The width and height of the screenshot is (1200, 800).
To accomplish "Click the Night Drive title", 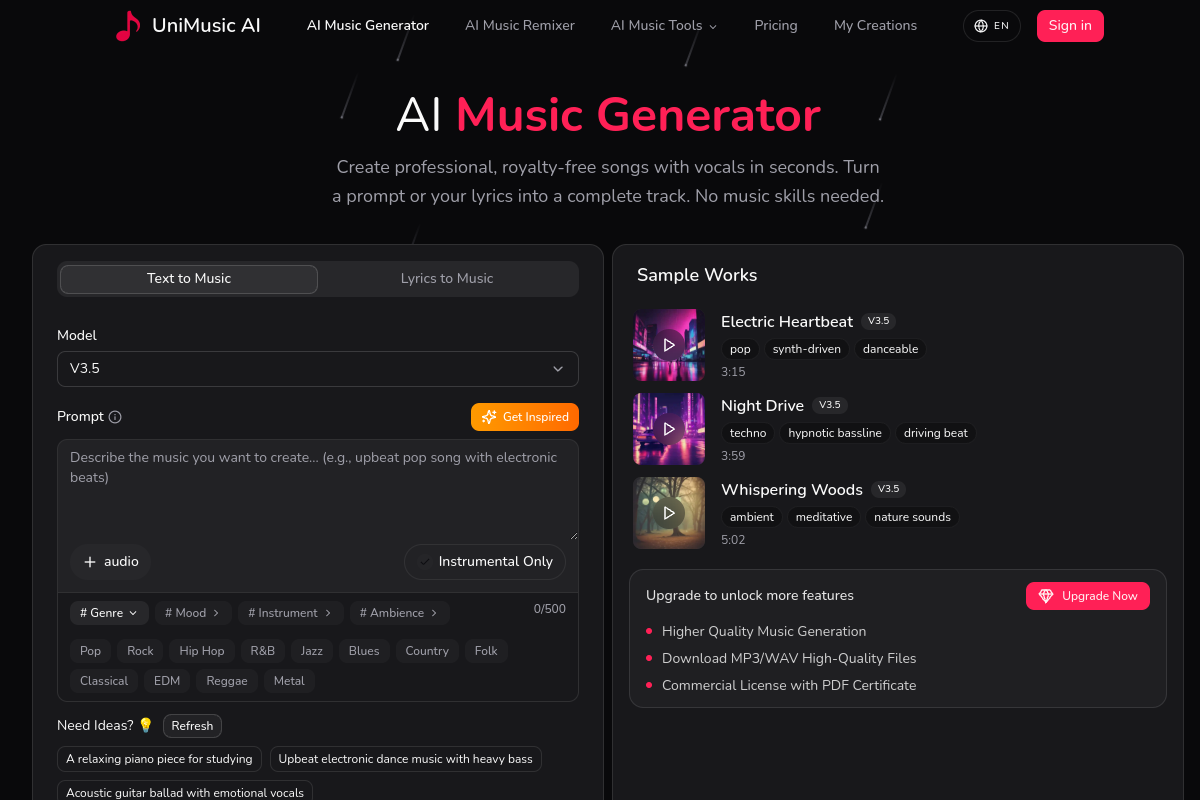I will click(762, 406).
